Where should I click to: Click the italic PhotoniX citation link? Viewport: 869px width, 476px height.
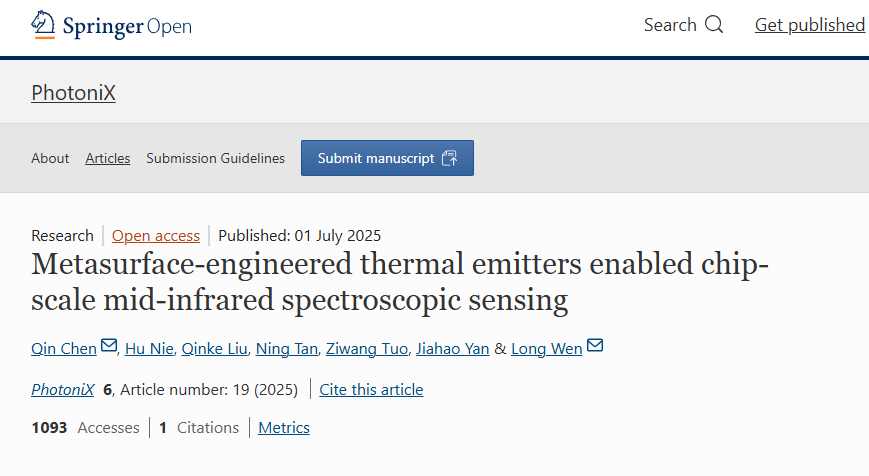coord(64,389)
